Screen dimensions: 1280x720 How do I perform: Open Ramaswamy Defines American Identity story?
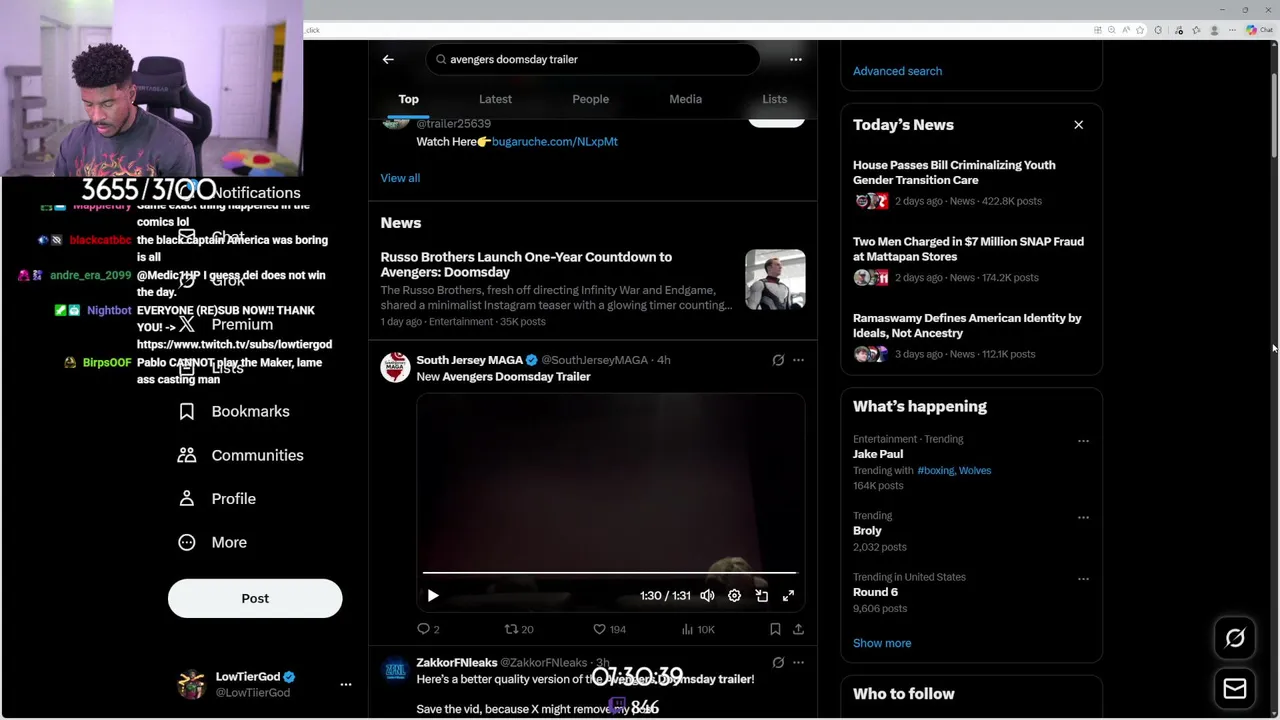[967, 325]
